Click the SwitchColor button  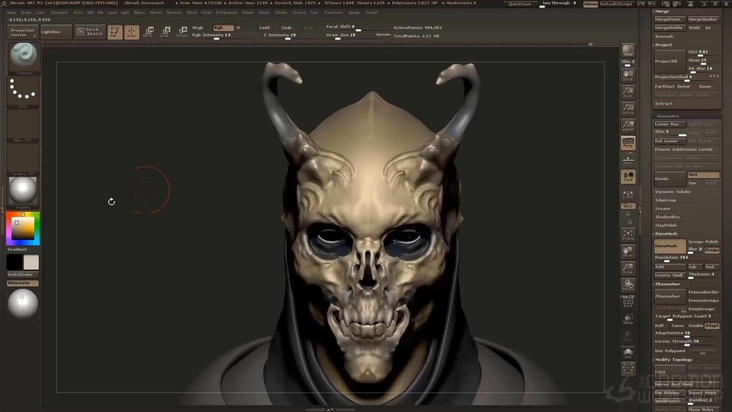click(x=23, y=275)
